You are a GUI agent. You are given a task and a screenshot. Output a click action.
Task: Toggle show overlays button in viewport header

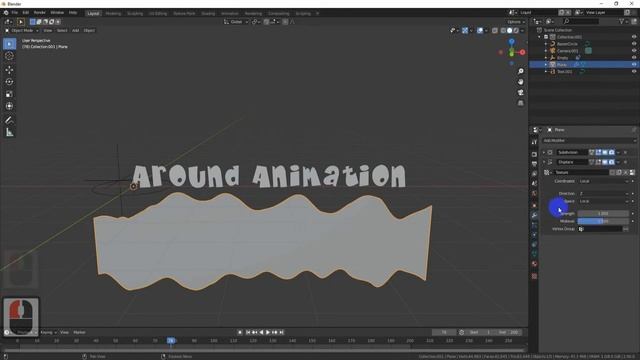click(480, 30)
